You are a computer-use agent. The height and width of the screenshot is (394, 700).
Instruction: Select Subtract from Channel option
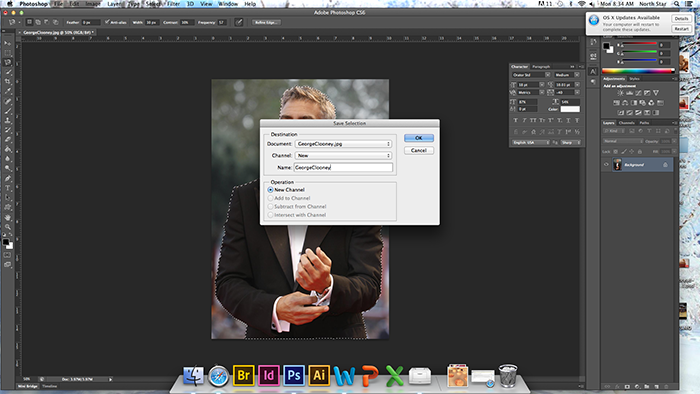coord(271,207)
